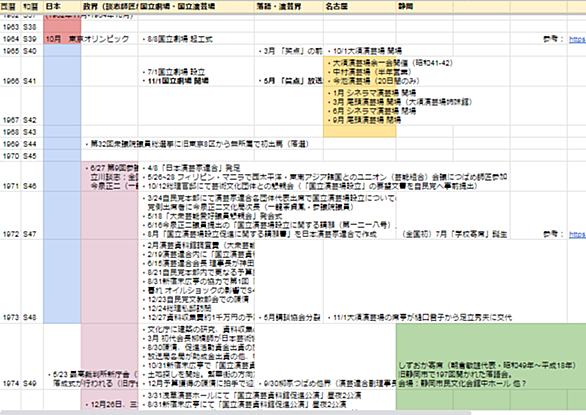Image resolution: width=586 pixels, height=415 pixels.
Task: Select the 3/31浅草演芸ホール cell in the bottom row
Action: click(x=196, y=400)
